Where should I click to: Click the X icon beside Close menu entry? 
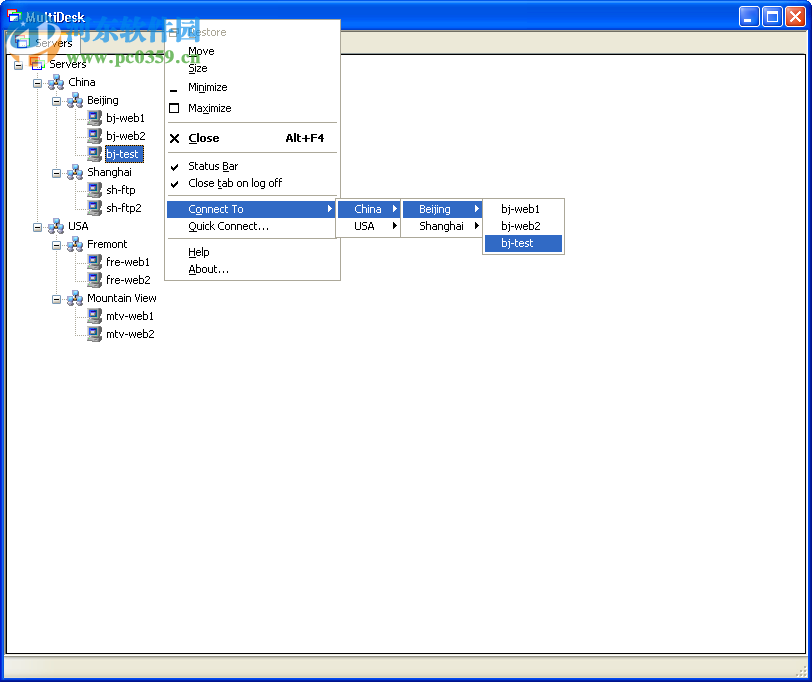tap(175, 137)
